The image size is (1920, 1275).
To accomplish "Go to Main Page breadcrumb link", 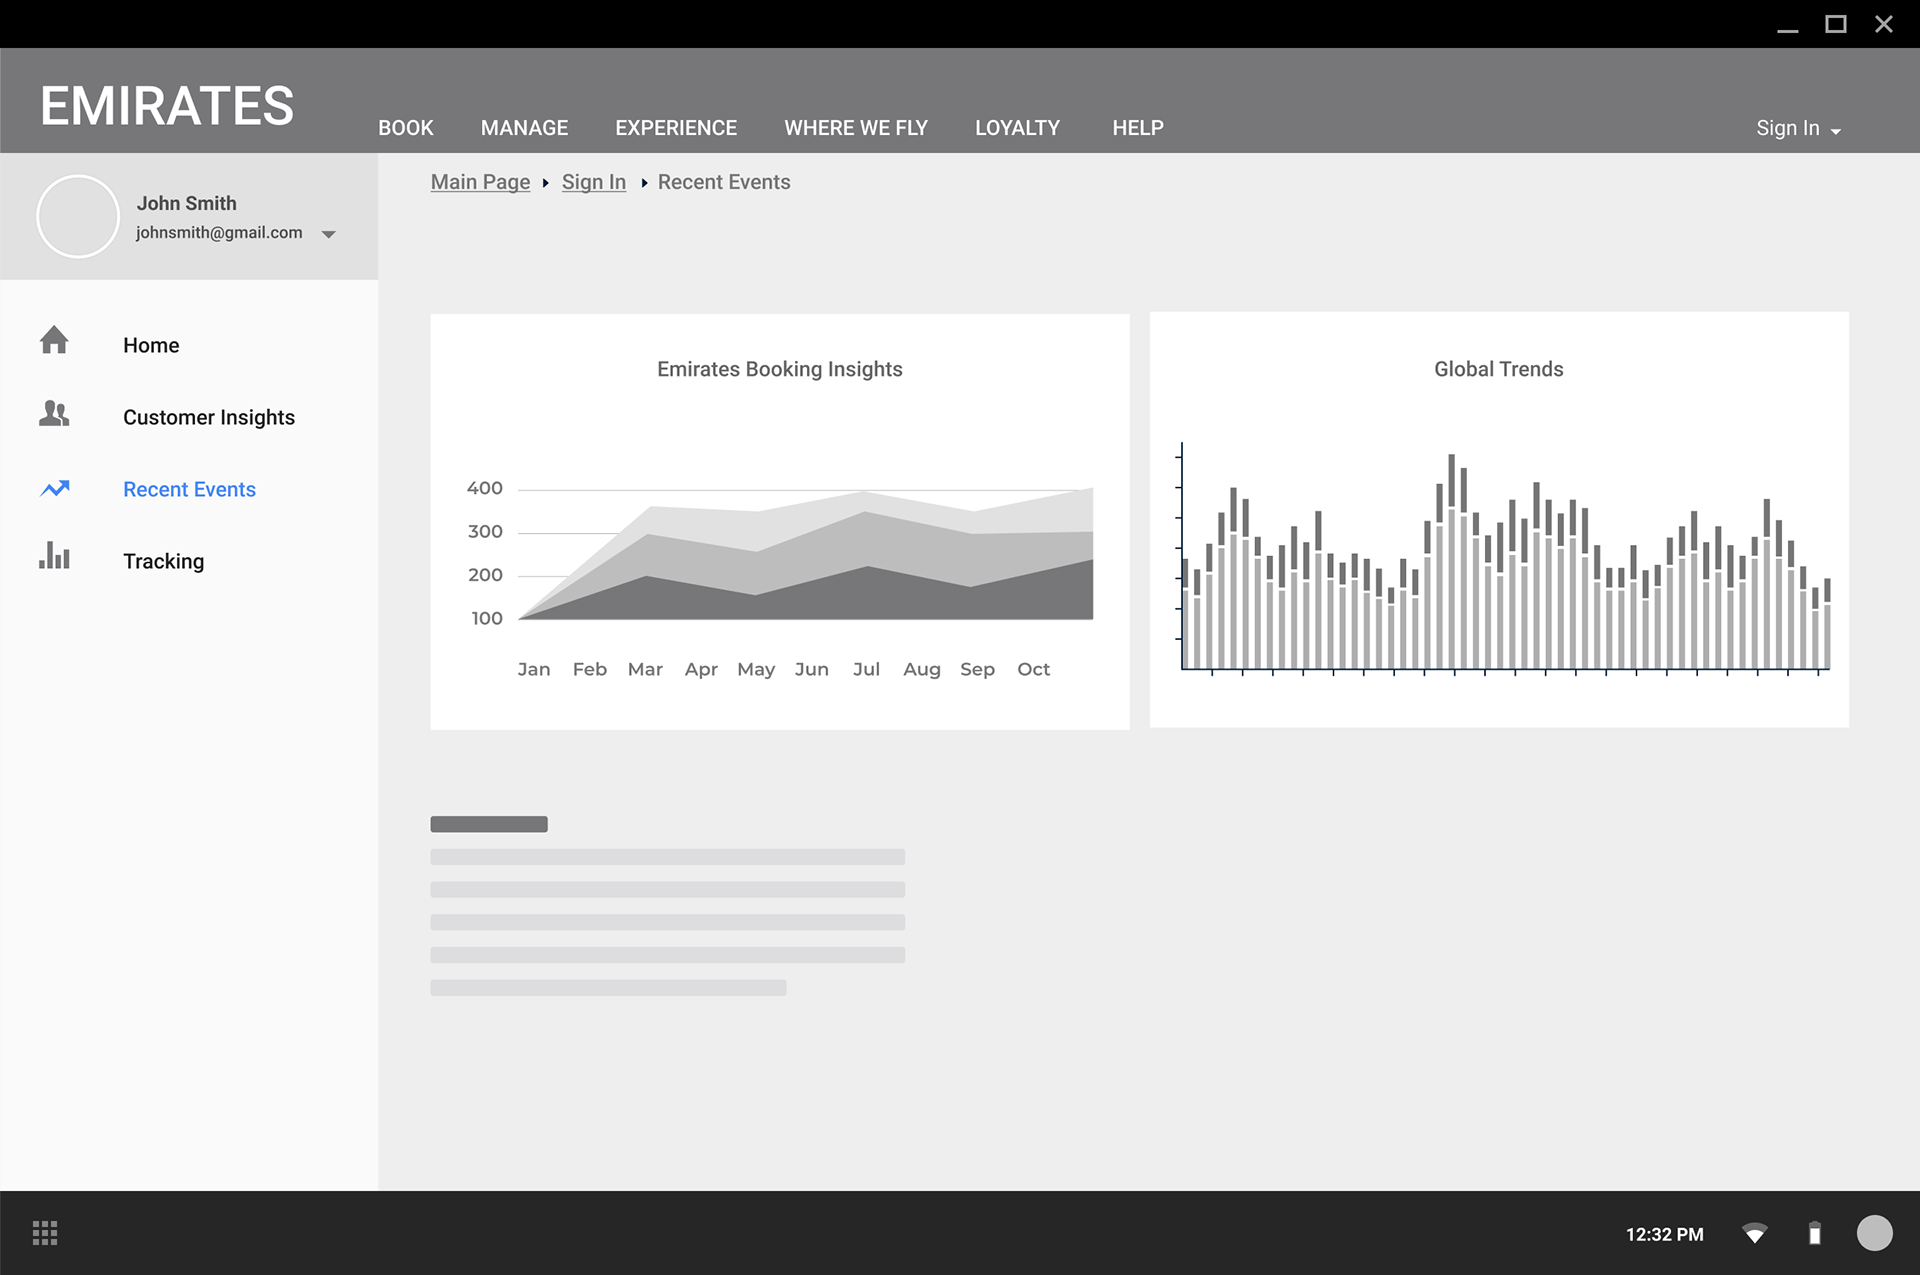I will point(480,182).
